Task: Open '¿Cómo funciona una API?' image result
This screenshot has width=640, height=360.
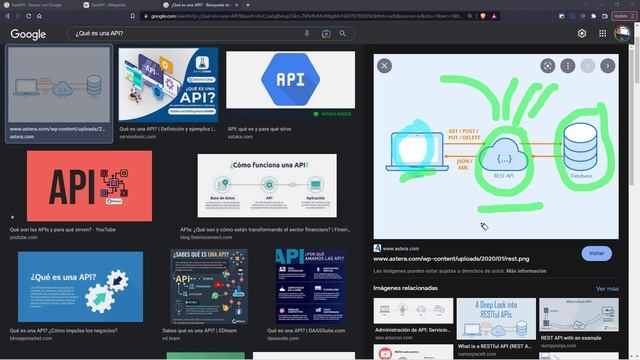Action: pos(267,185)
